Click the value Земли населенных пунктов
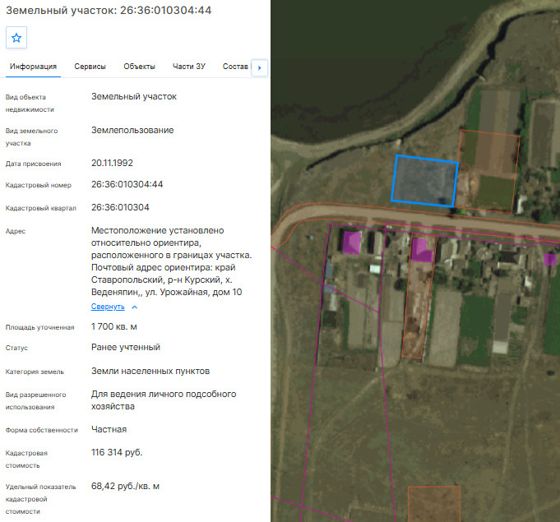Viewport: 560px width, 522px height. pyautogui.click(x=150, y=371)
